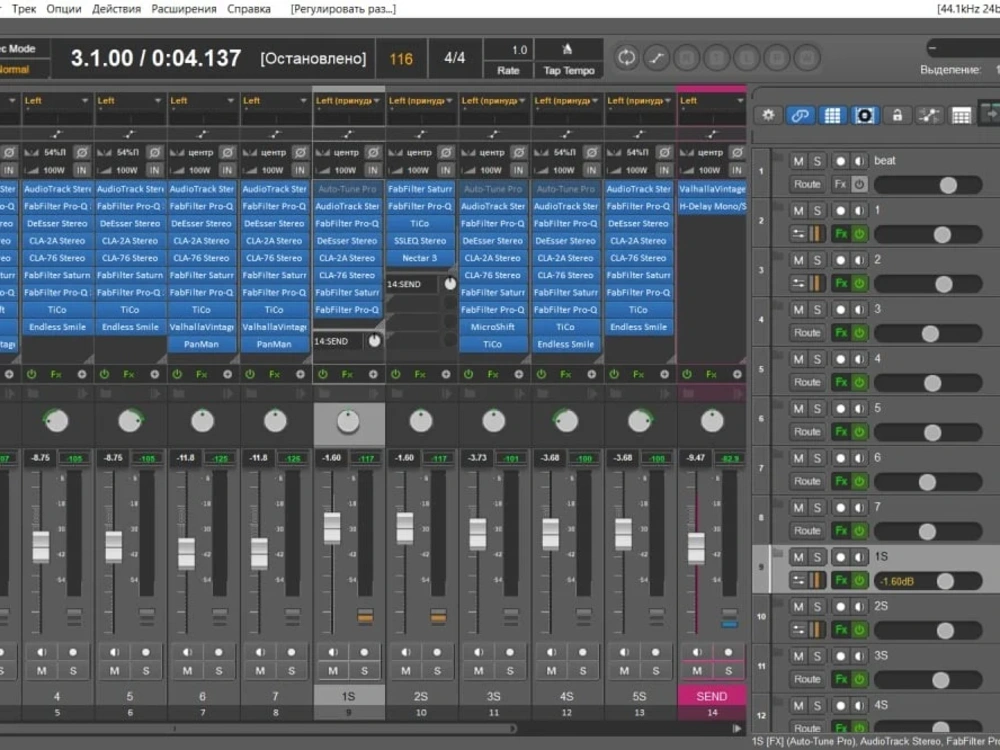
Task: Open Left input dropdown on channel 6
Action: tap(202, 101)
